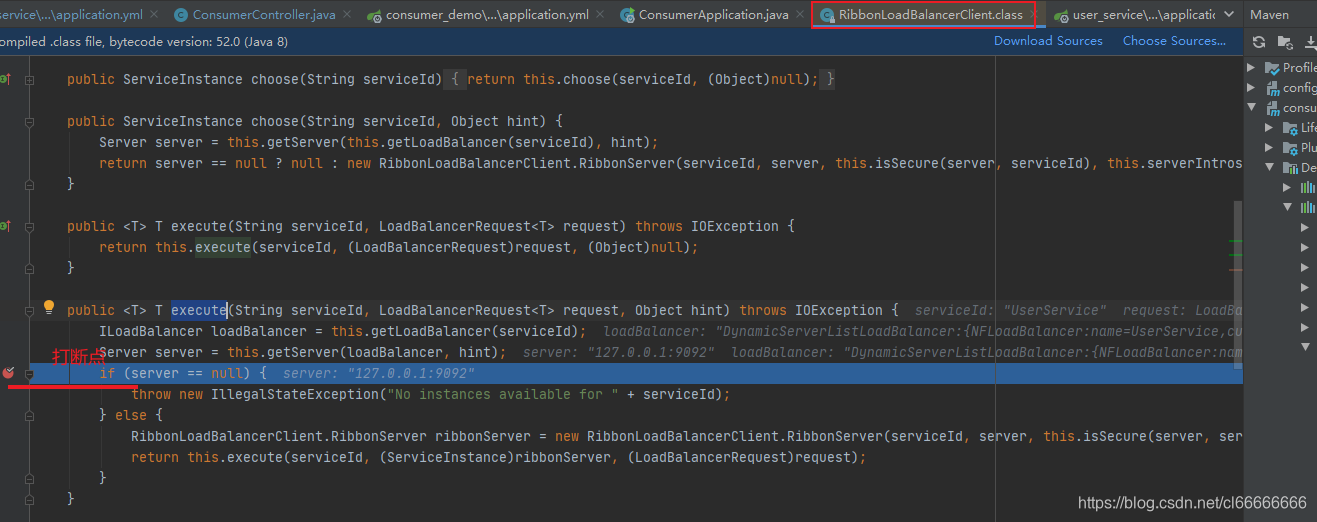Image resolution: width=1317 pixels, height=522 pixels.
Task: Click the highlighted execute call in return statement
Action: (222, 247)
